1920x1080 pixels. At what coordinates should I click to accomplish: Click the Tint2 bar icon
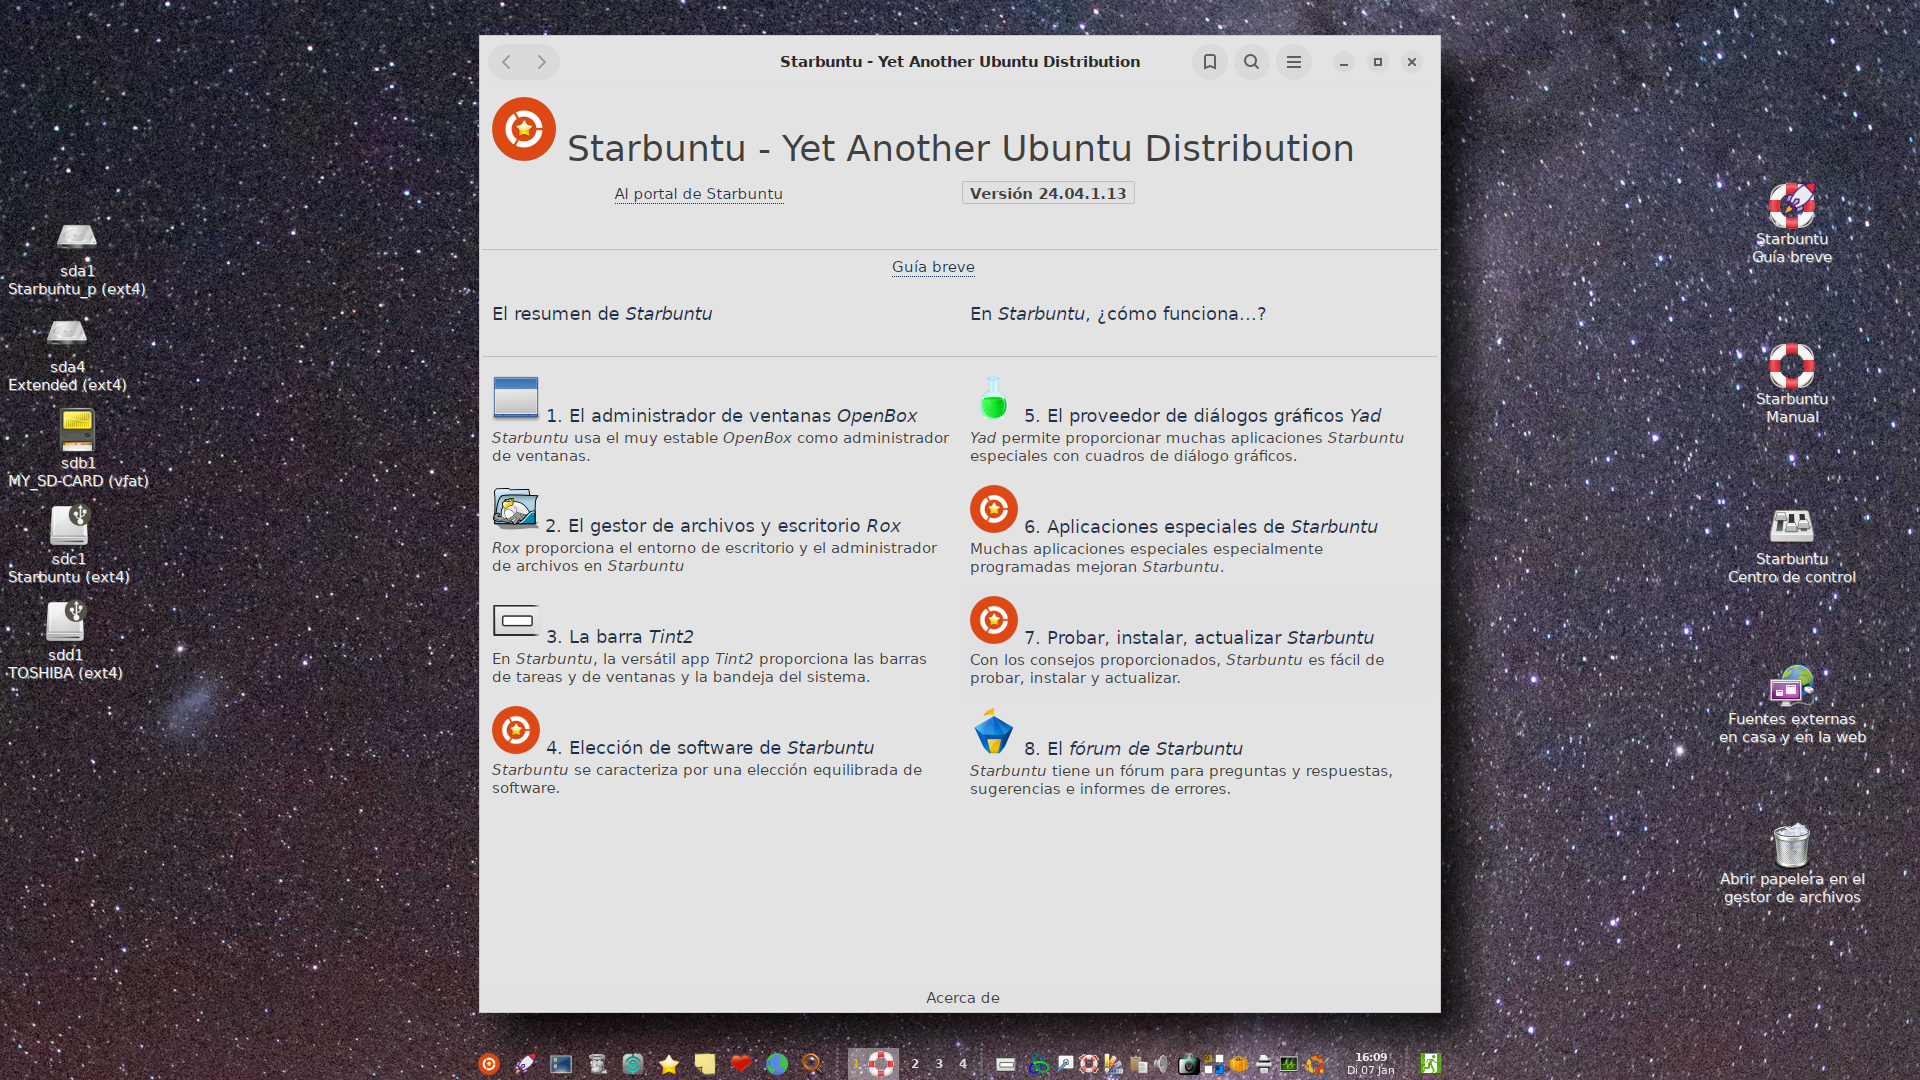[516, 620]
